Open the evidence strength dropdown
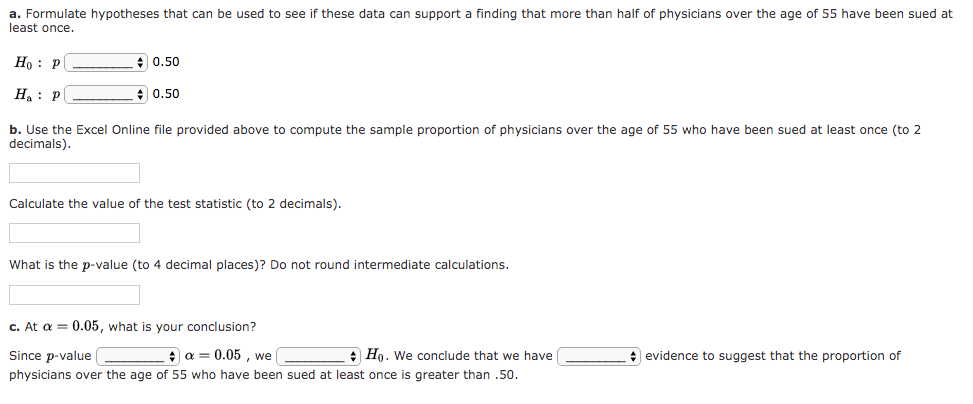Screen dimensions: 973x404 coord(598,356)
